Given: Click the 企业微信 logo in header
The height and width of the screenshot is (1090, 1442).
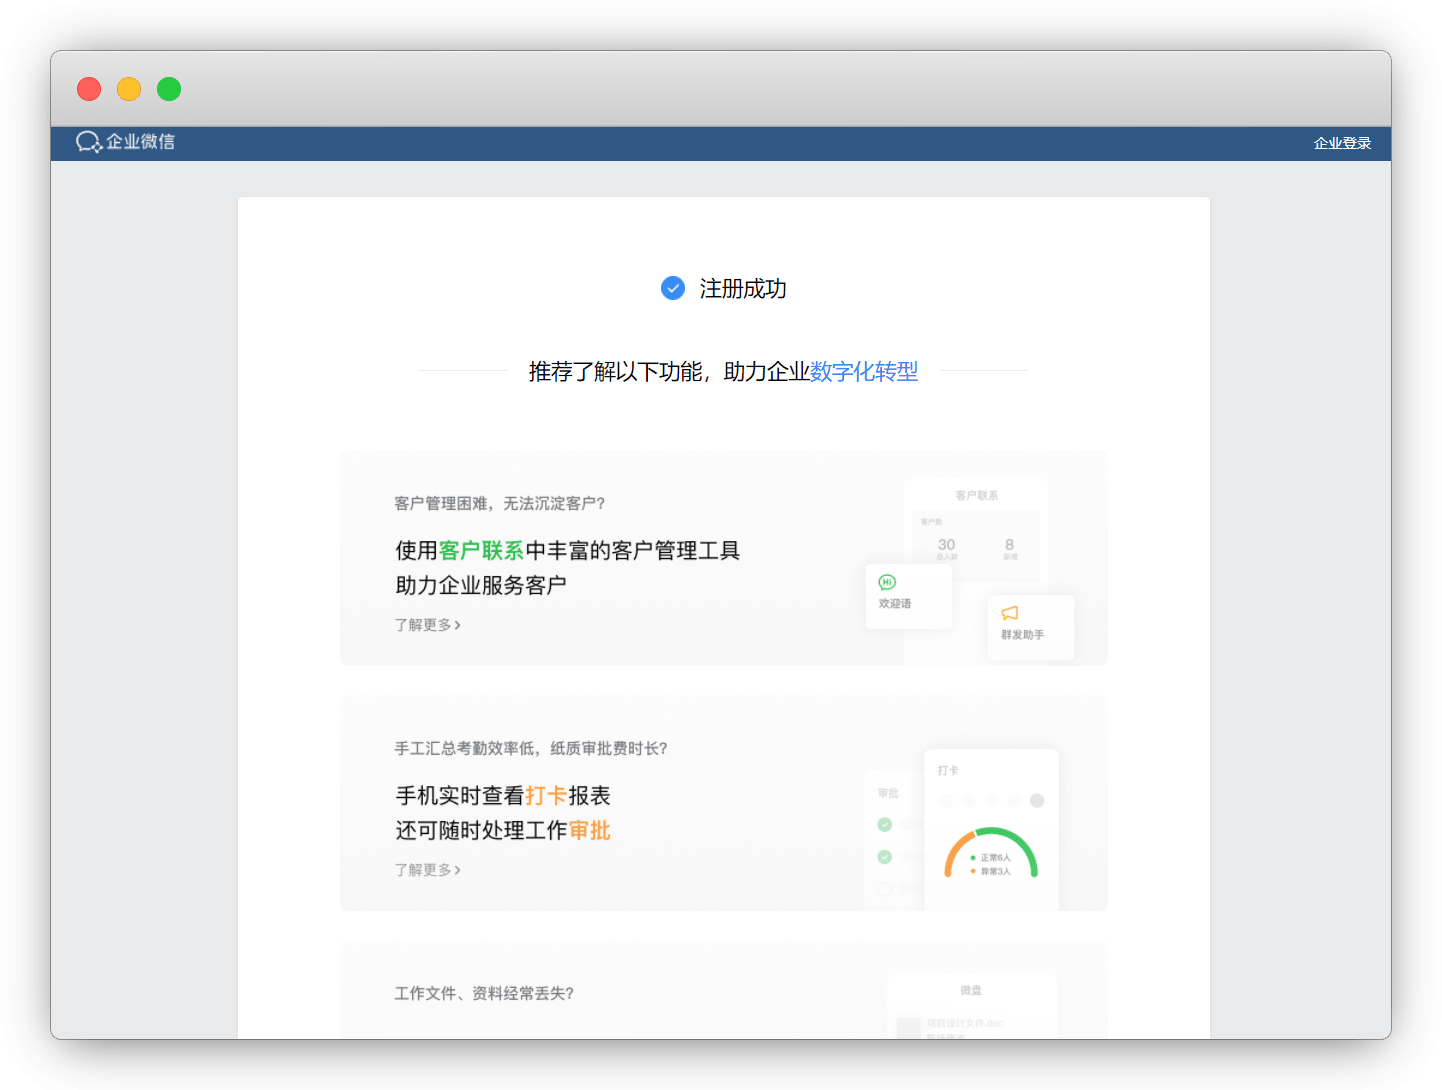Looking at the screenshot, I should click(126, 142).
